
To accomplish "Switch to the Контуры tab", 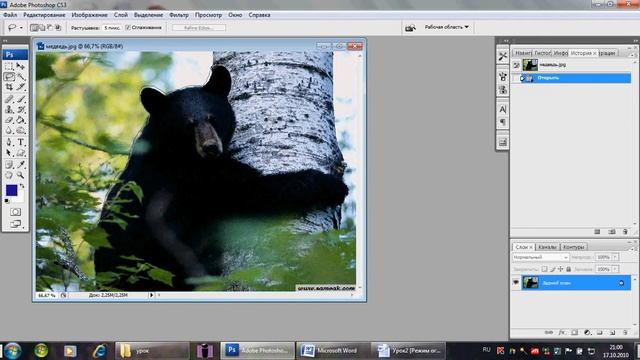I will coord(573,247).
